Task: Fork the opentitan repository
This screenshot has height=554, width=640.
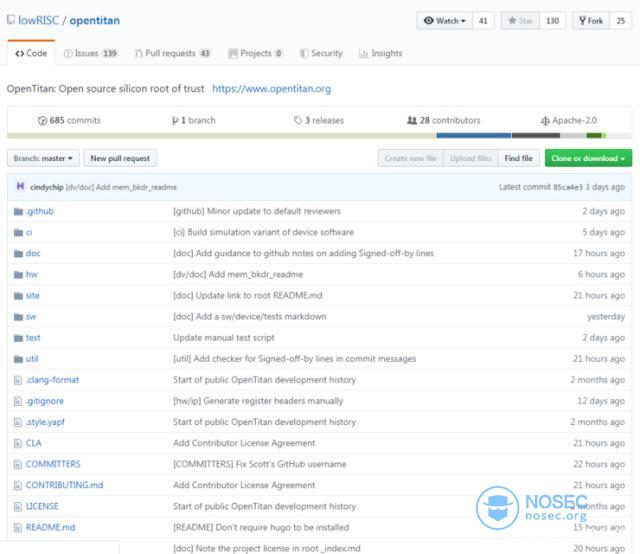Action: click(591, 21)
